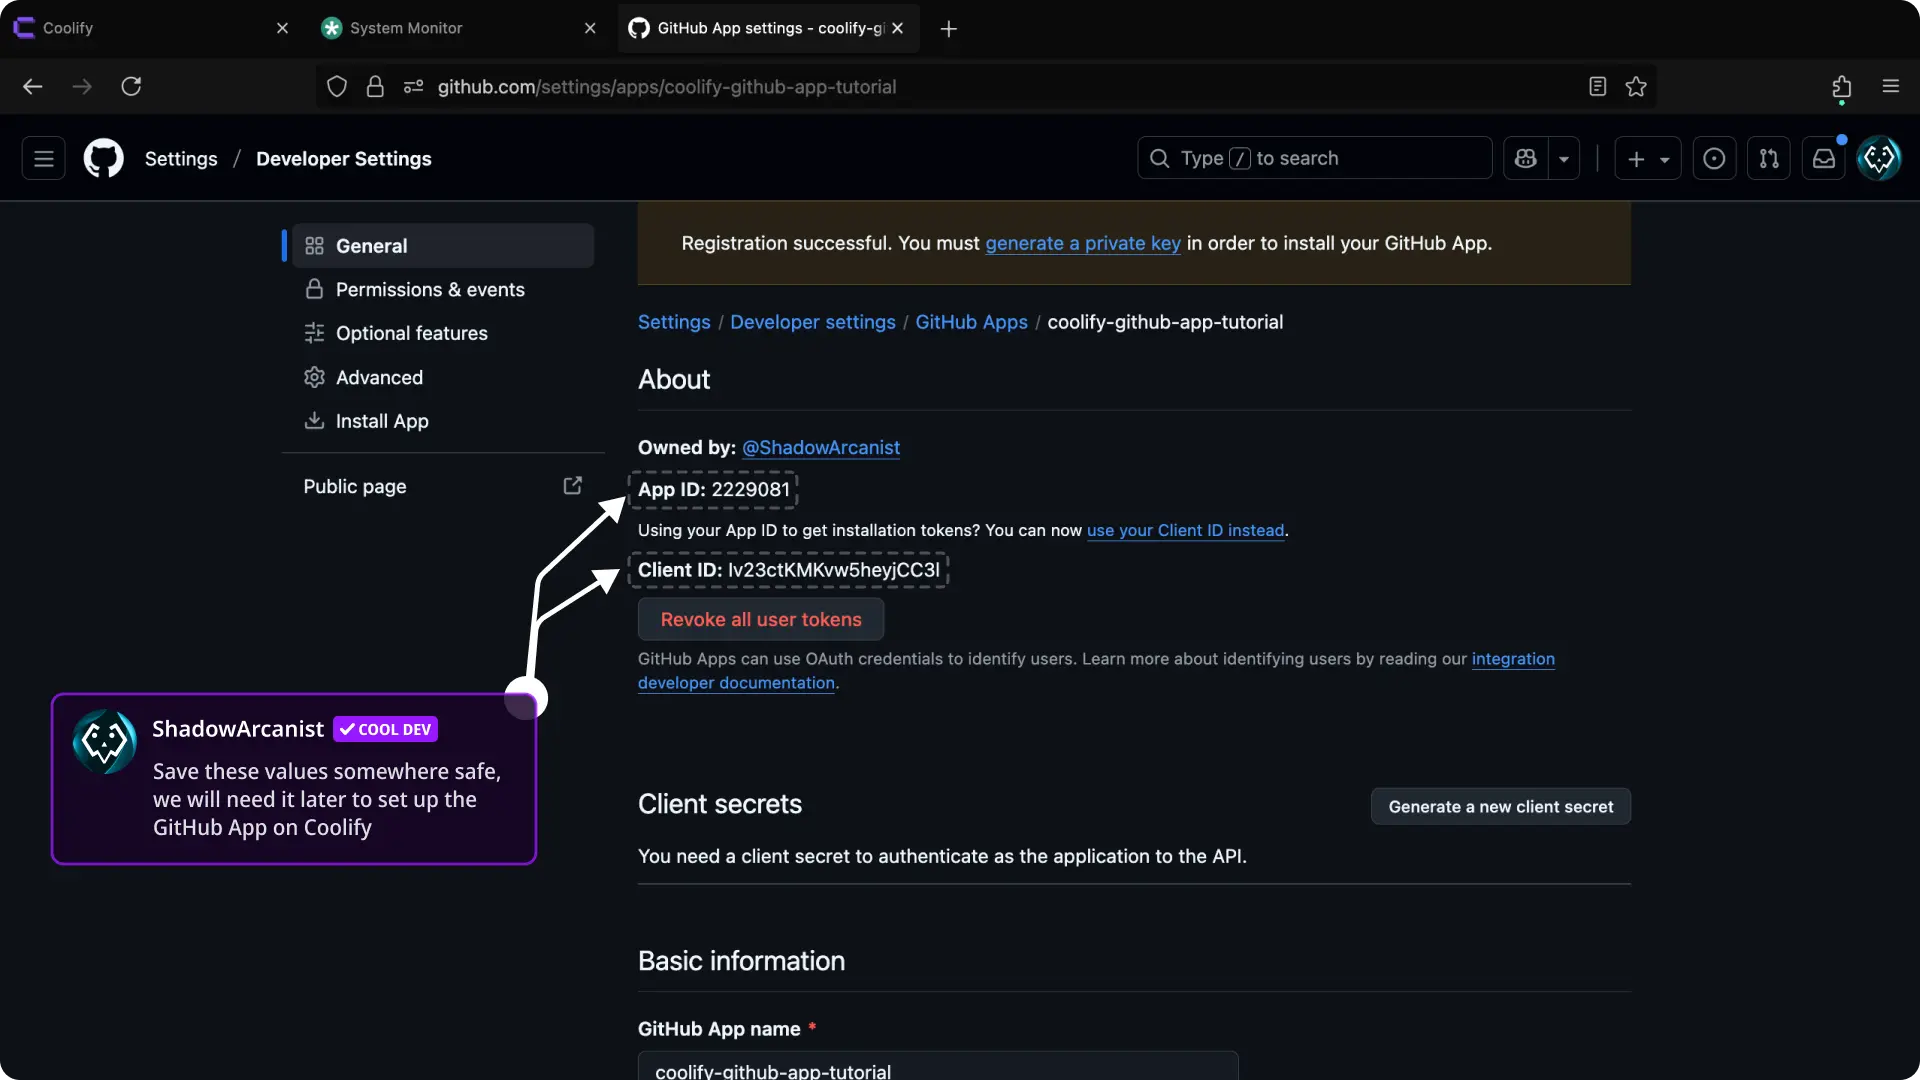The width and height of the screenshot is (1920, 1080).
Task: Select Install App in sidebar
Action: click(x=382, y=421)
